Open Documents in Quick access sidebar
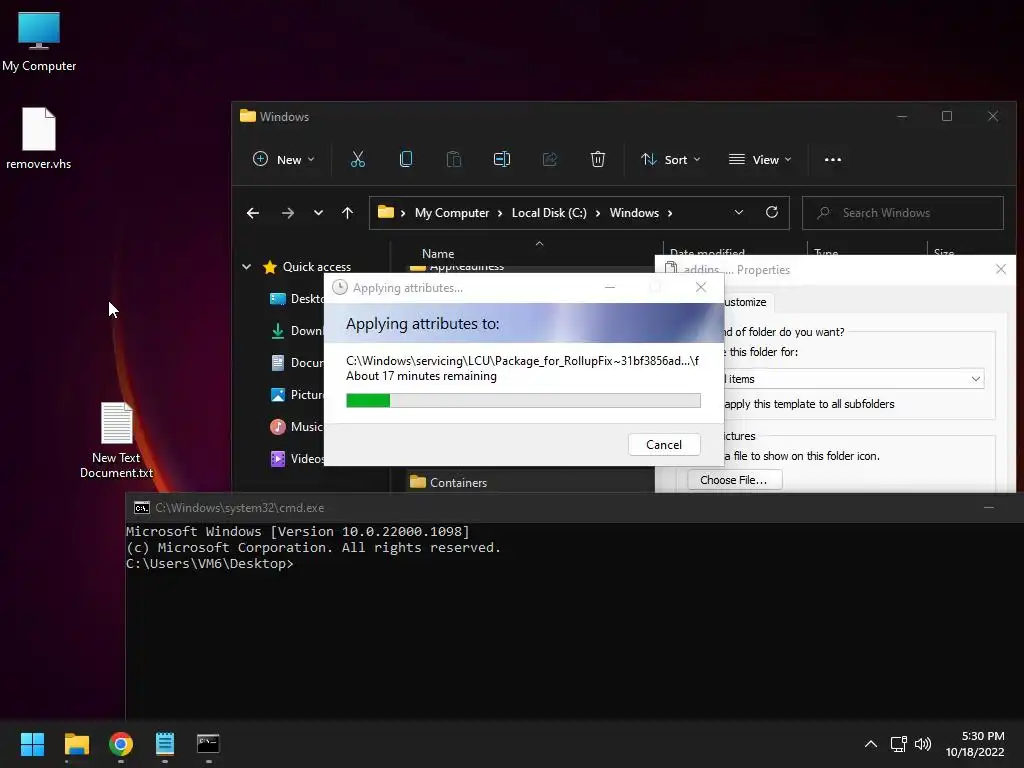Viewport: 1024px width, 768px height. (297, 362)
